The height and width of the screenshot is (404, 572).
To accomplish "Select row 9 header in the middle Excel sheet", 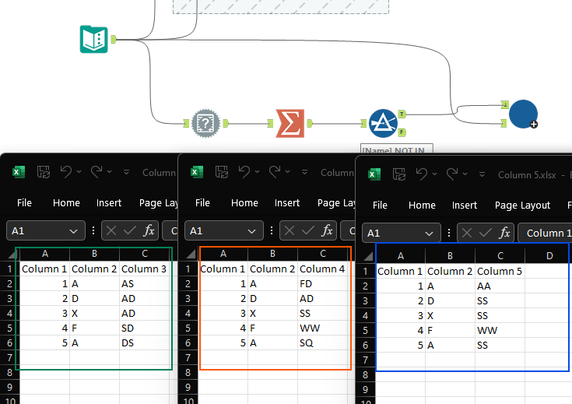I will [188, 387].
